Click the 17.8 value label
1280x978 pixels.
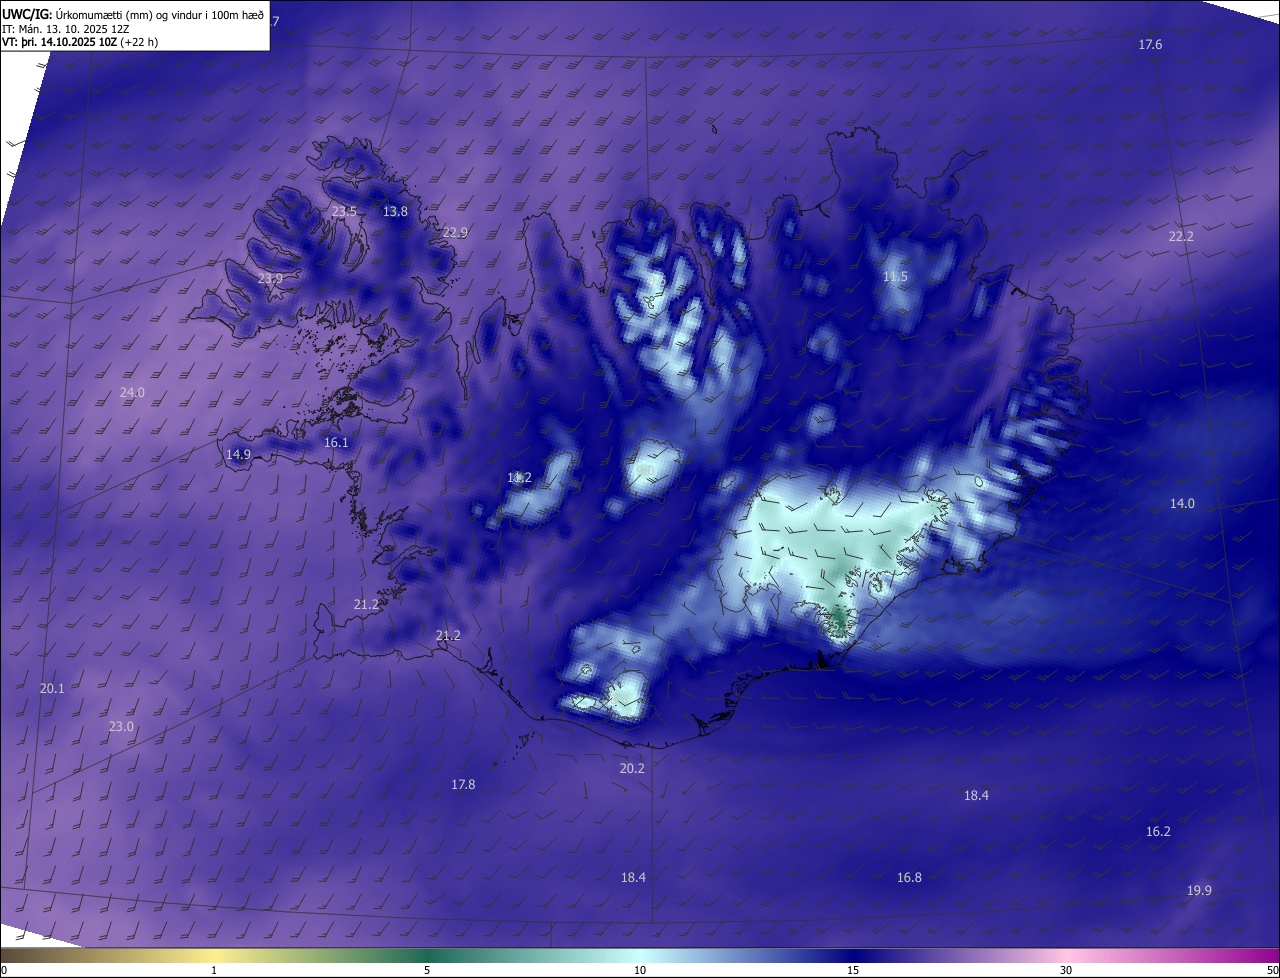pos(463,784)
